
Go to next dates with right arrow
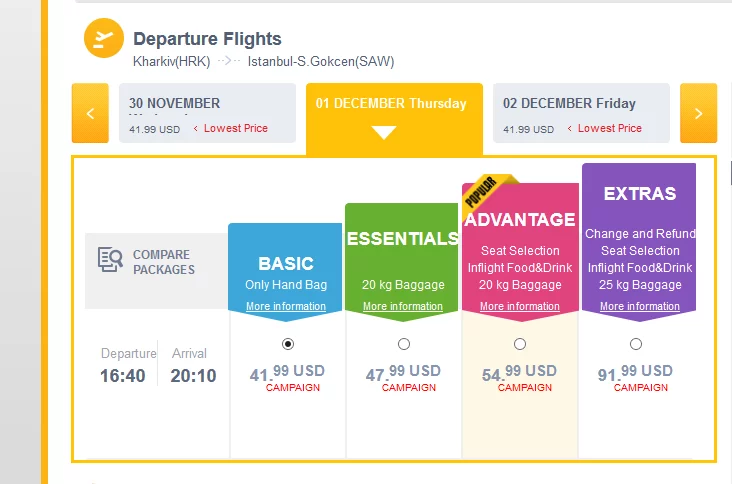(698, 113)
